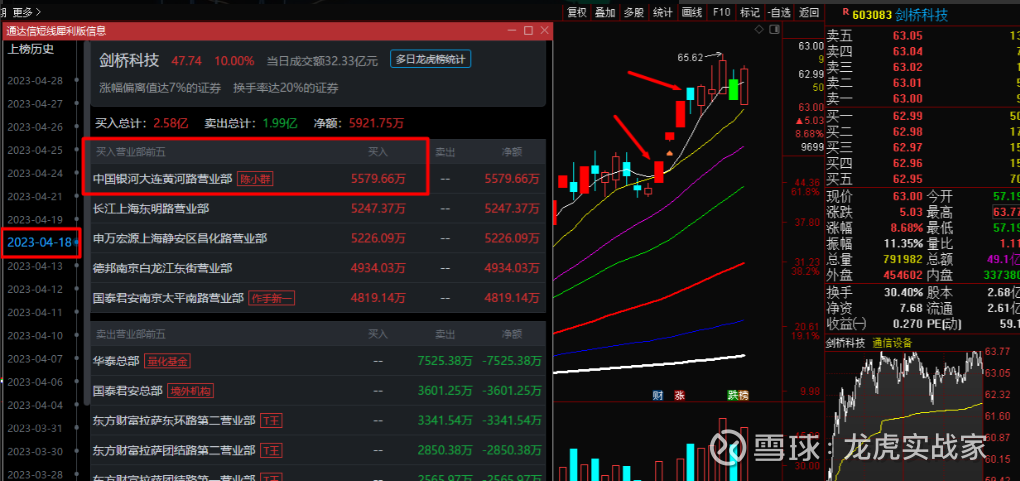Select date 2023-04-13 in 上榜历史
This screenshot has height=481, width=1020.
(35, 266)
